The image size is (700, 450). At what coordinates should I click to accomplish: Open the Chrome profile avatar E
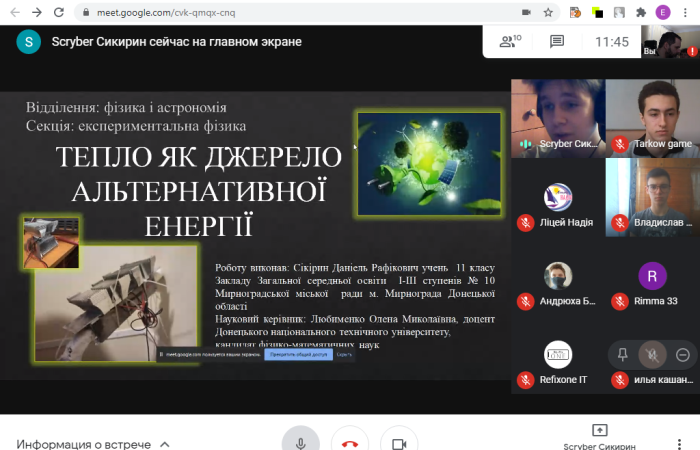coord(663,13)
